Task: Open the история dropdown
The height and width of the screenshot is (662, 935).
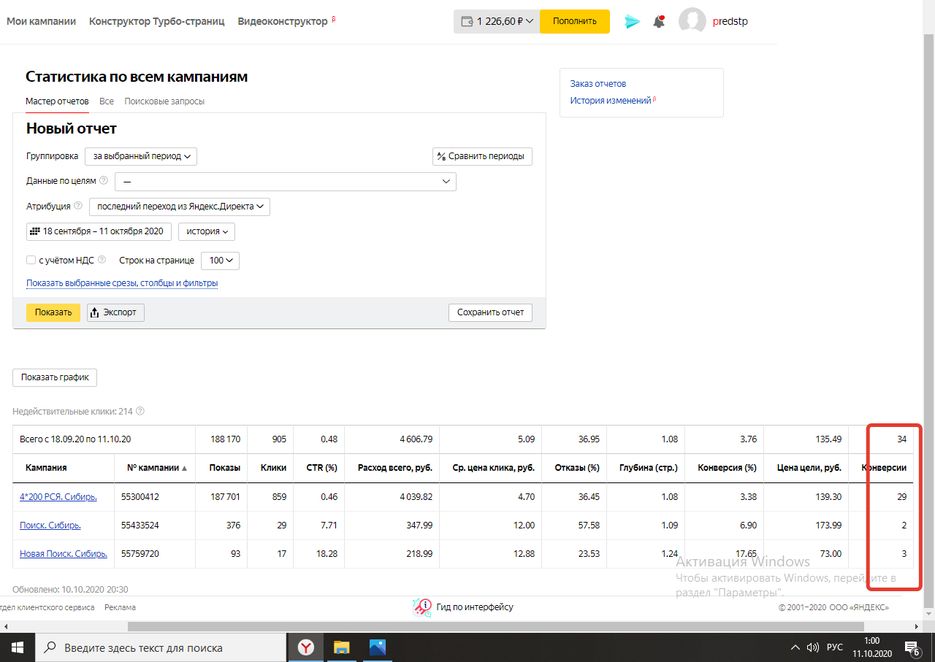Action: 206,231
